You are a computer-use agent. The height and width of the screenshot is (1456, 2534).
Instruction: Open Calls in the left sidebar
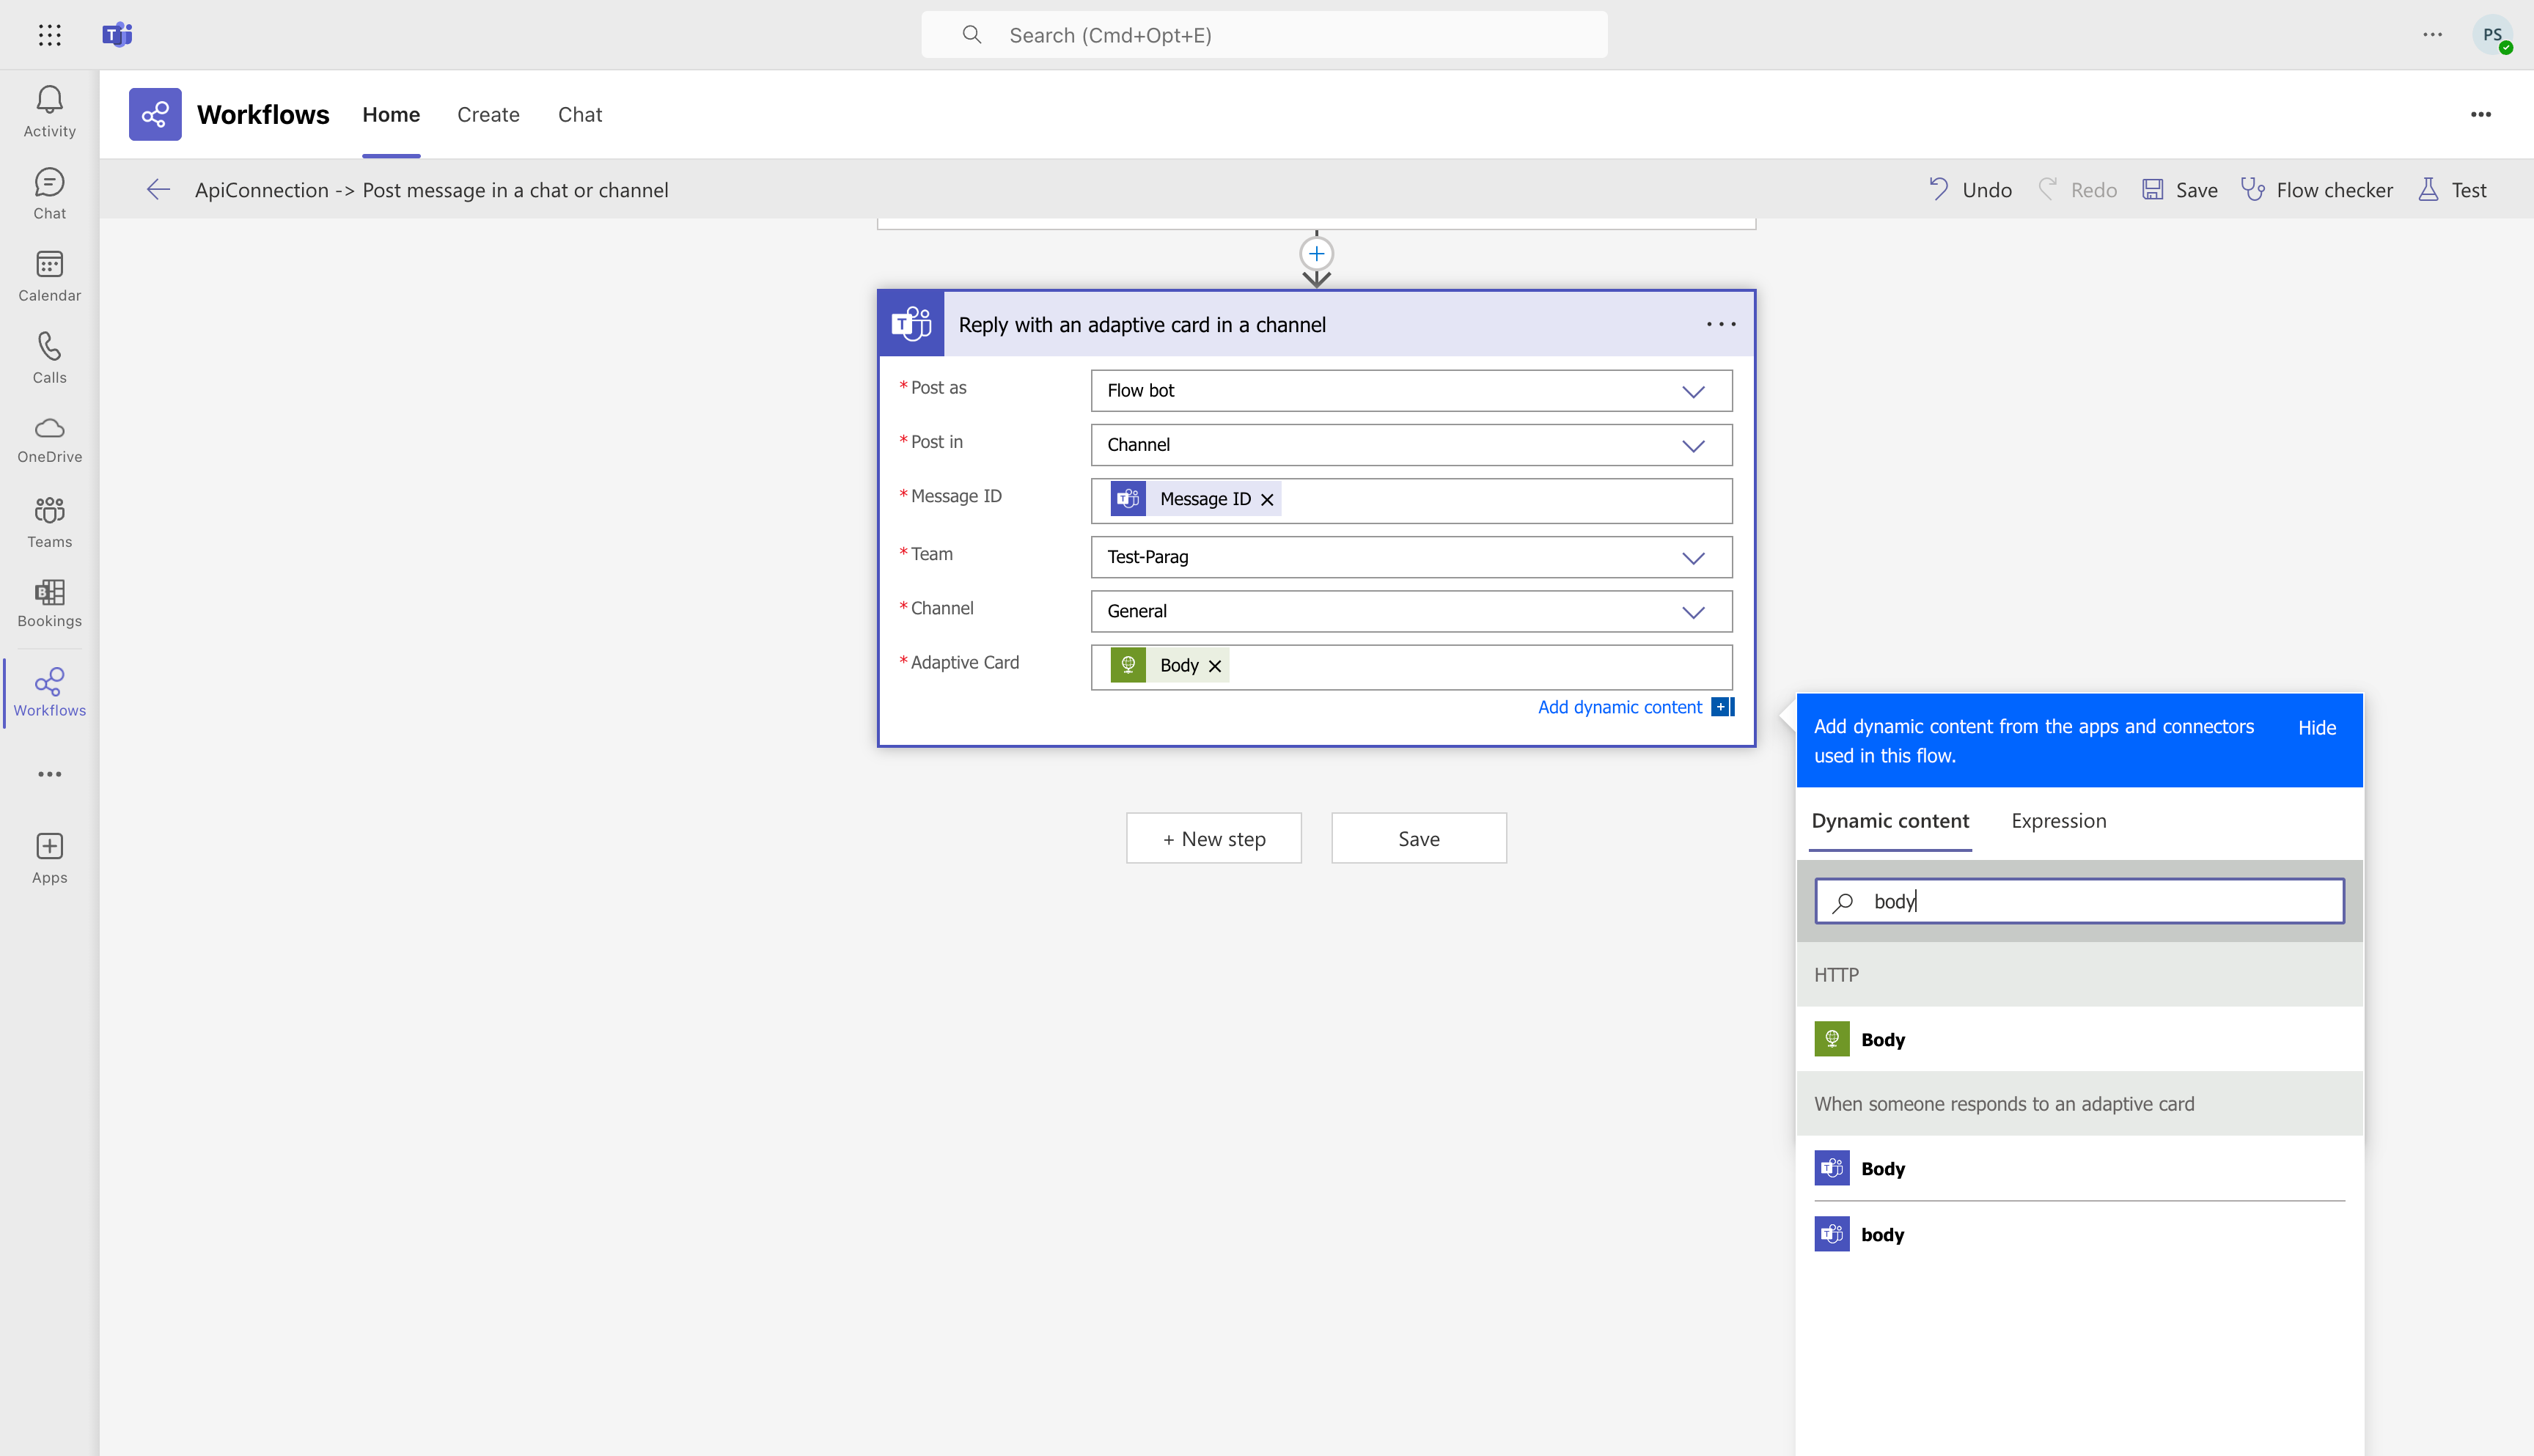49,358
